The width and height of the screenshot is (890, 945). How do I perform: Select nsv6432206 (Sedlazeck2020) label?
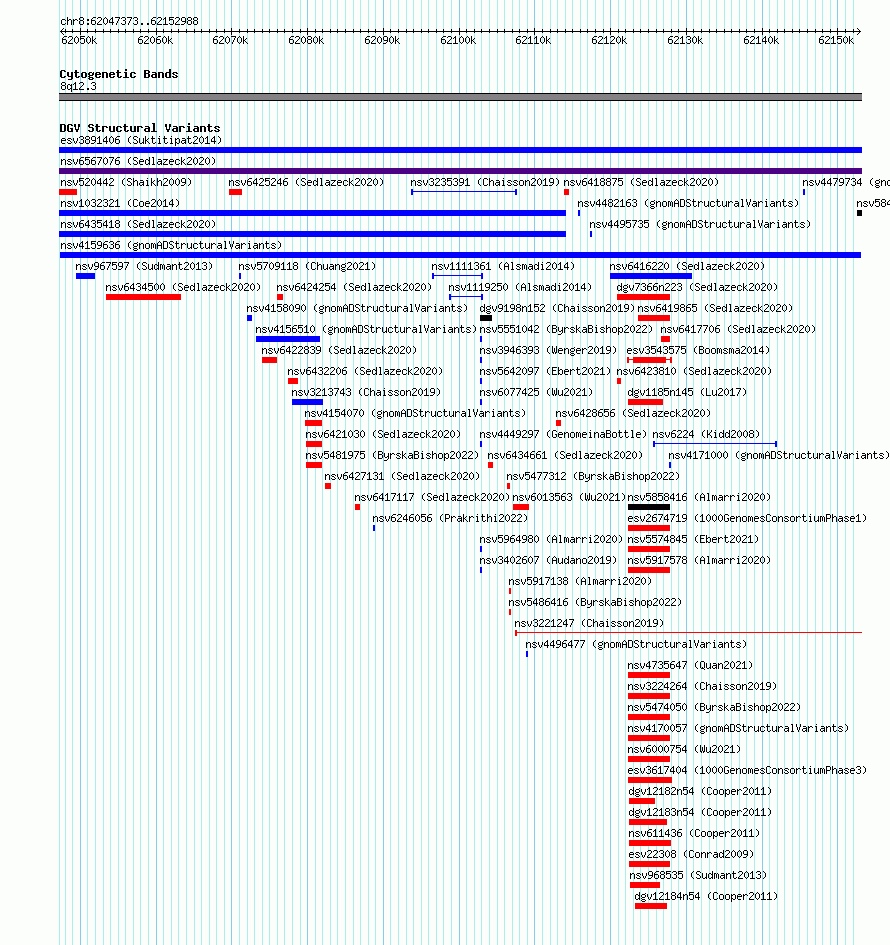point(365,372)
